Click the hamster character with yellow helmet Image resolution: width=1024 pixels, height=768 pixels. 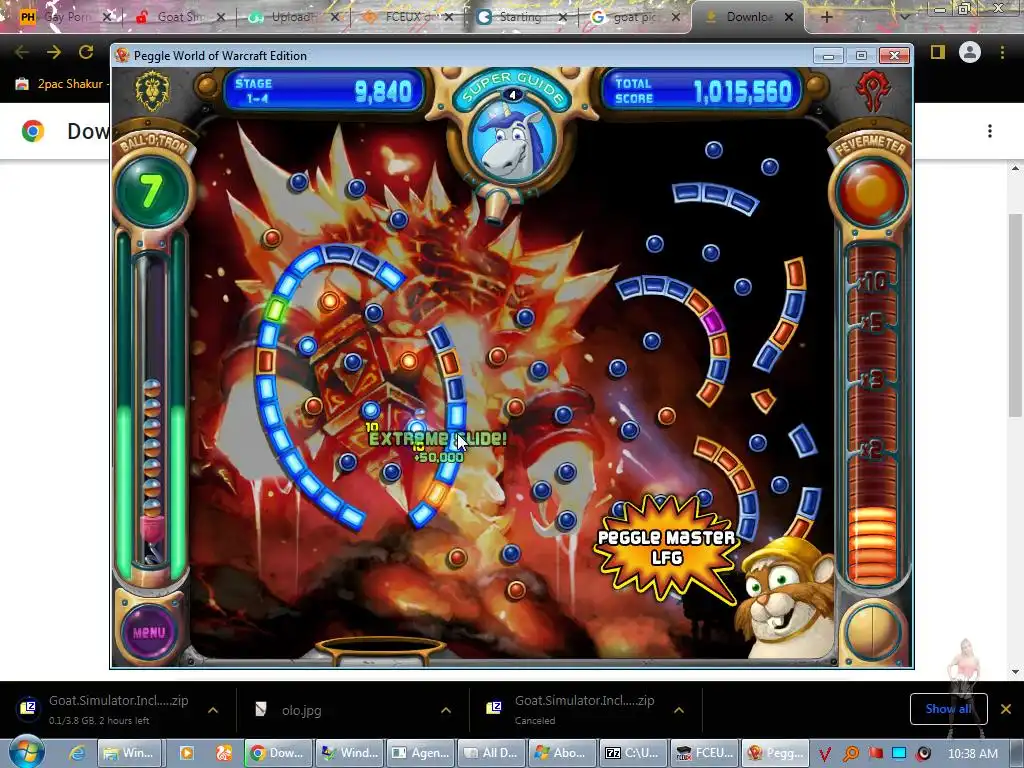pos(784,600)
